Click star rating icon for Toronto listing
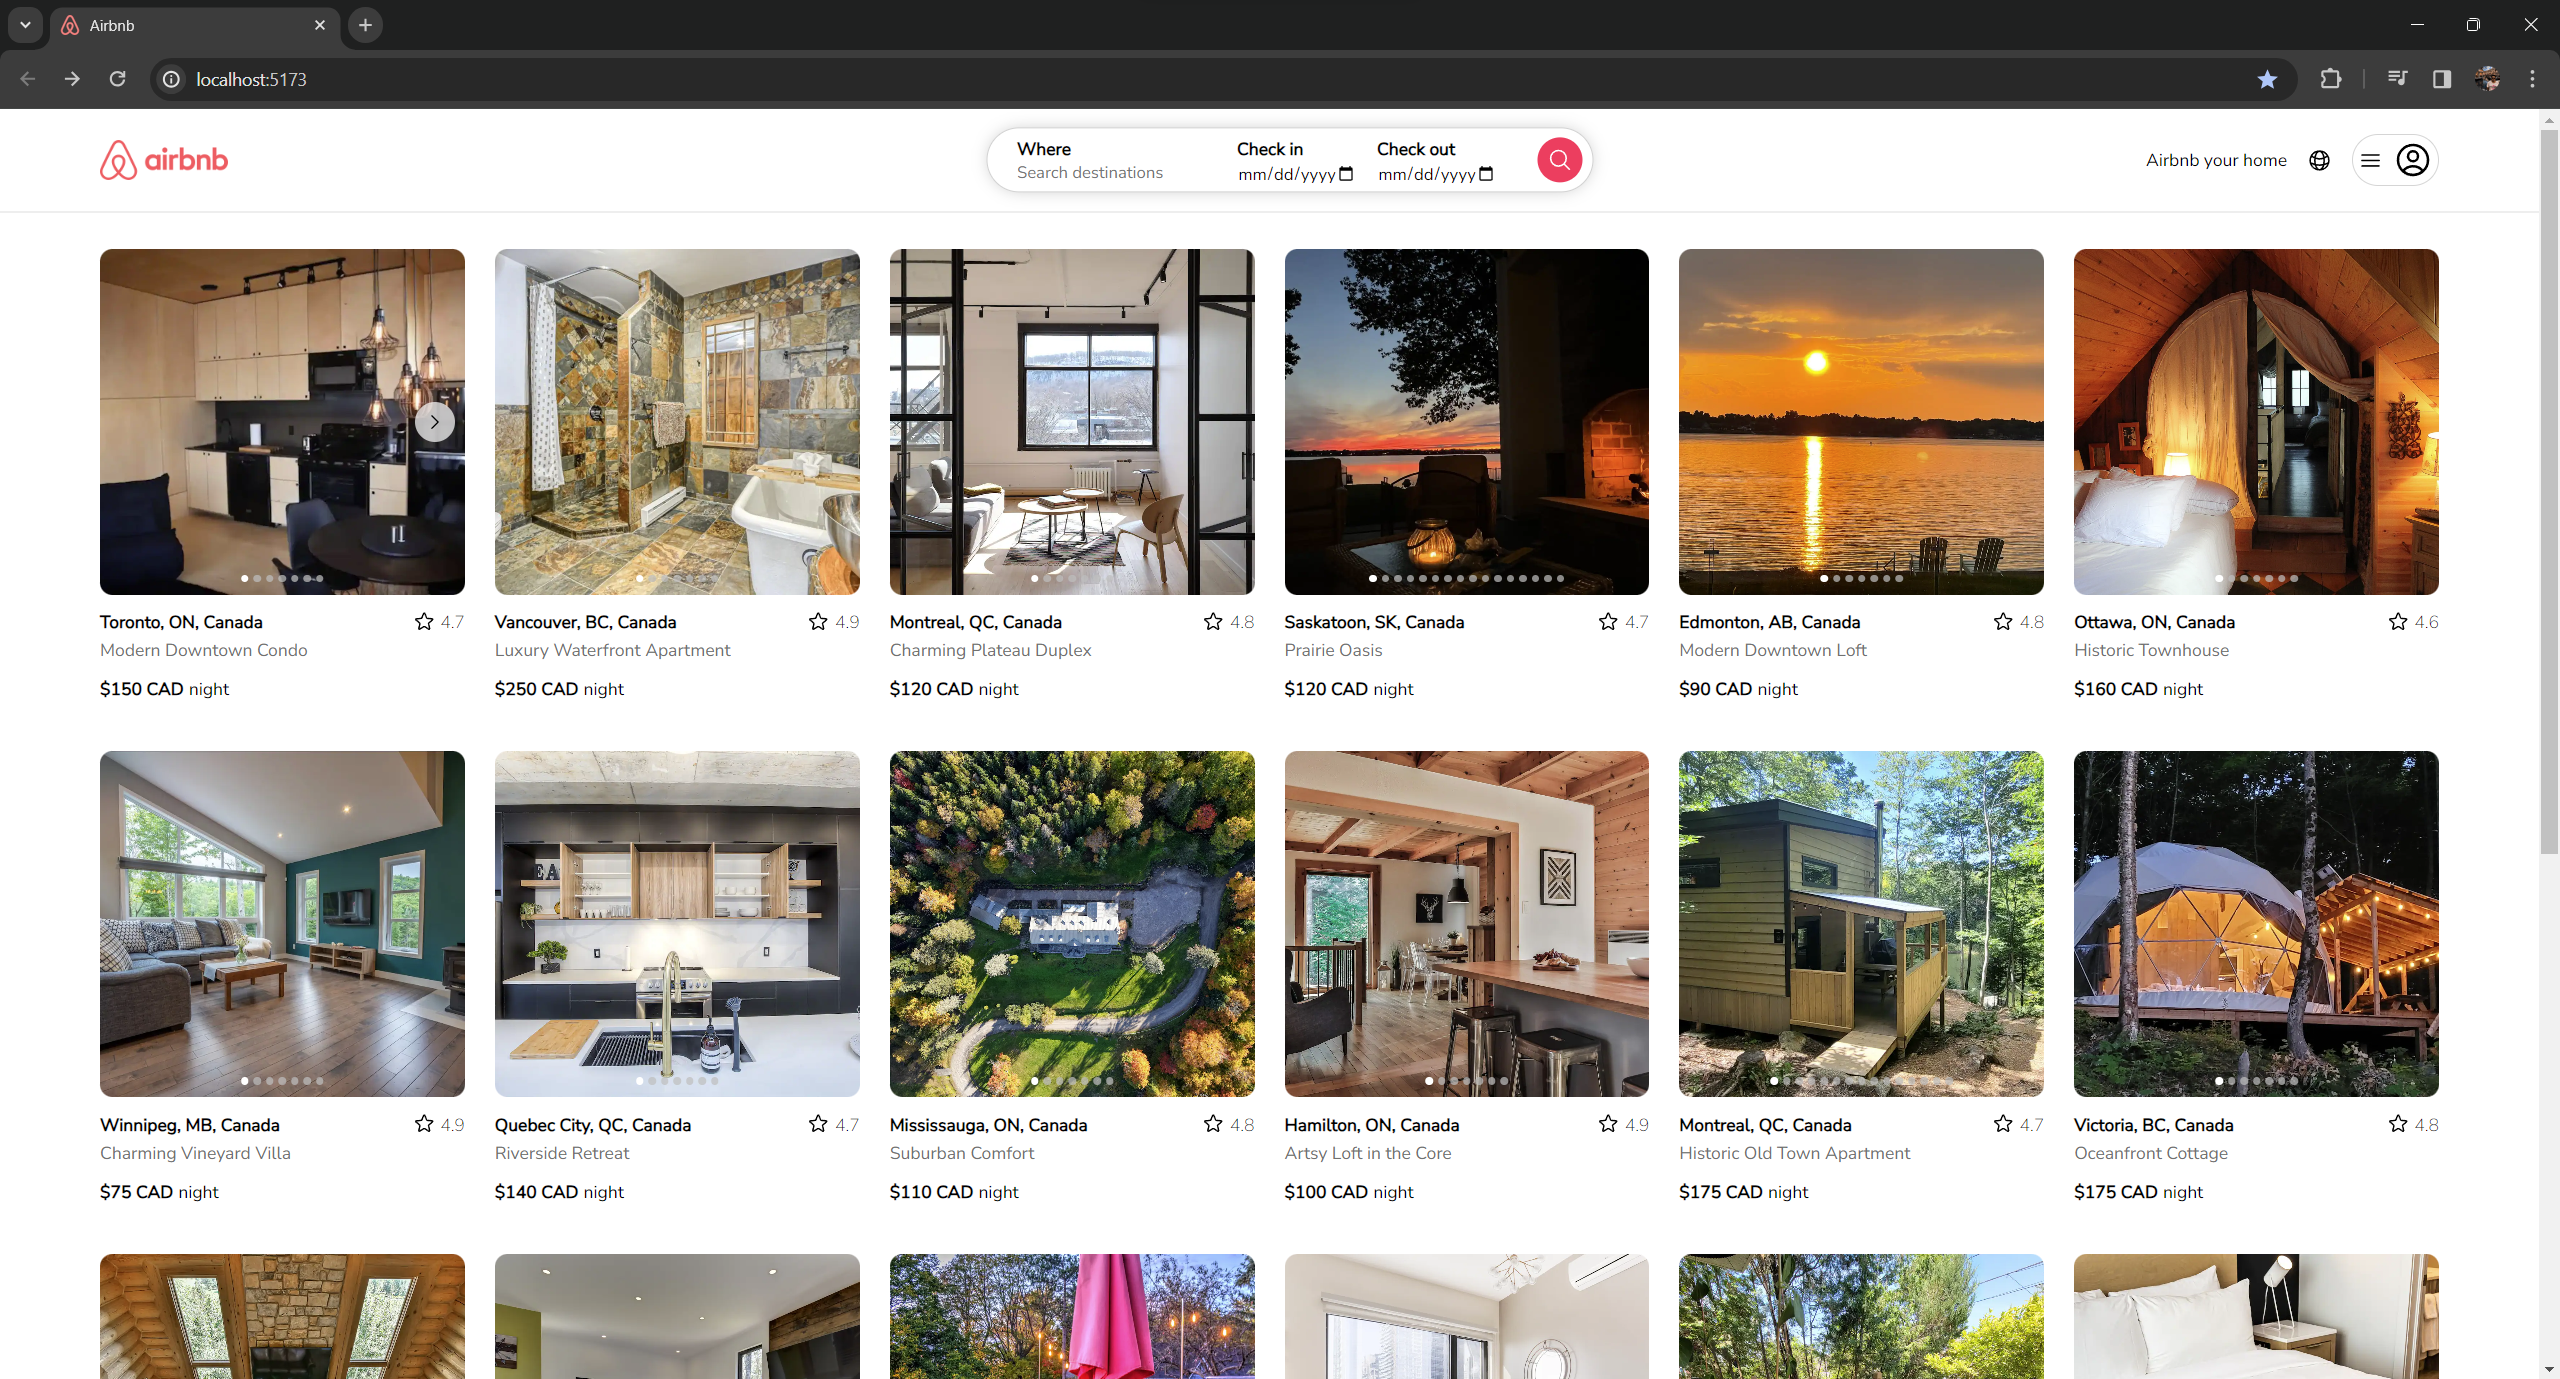The image size is (2560, 1379). point(424,622)
